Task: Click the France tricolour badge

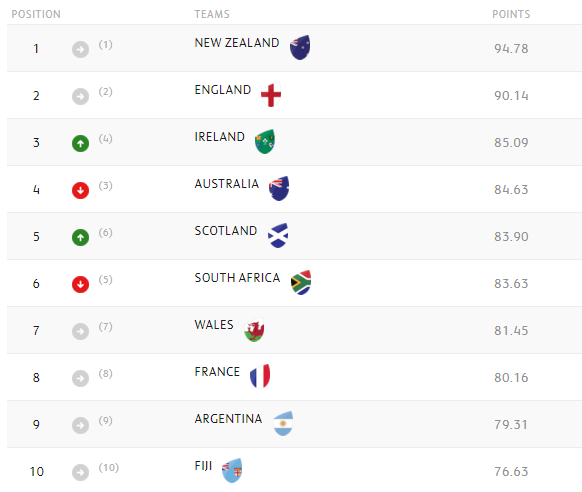Action: (260, 376)
